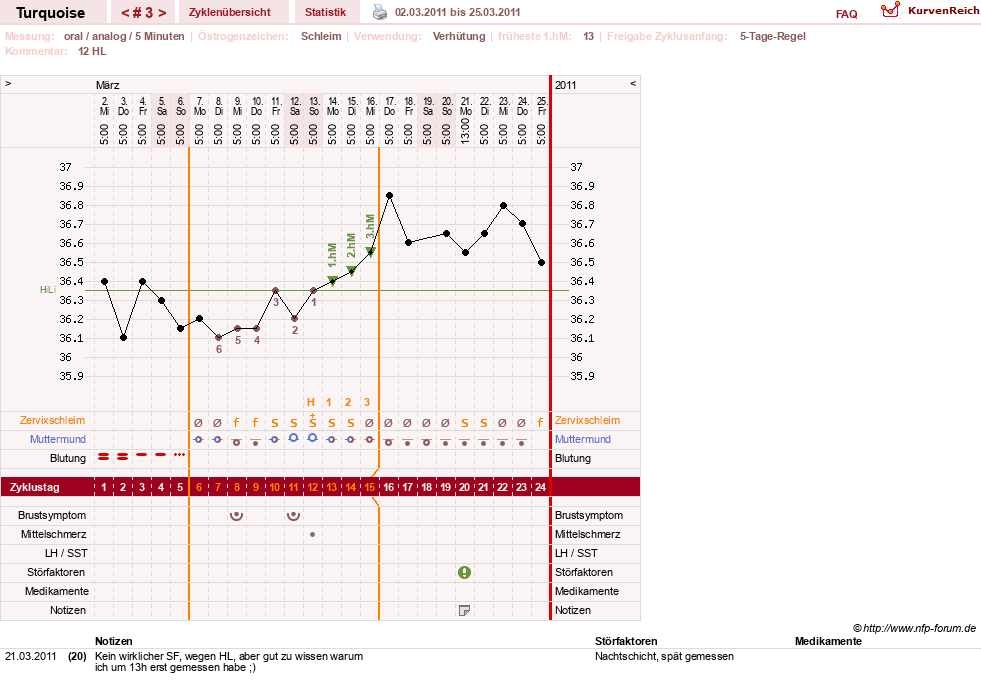Click the left Muttermund row label
Viewport: 981px width, 694px height.
point(58,439)
